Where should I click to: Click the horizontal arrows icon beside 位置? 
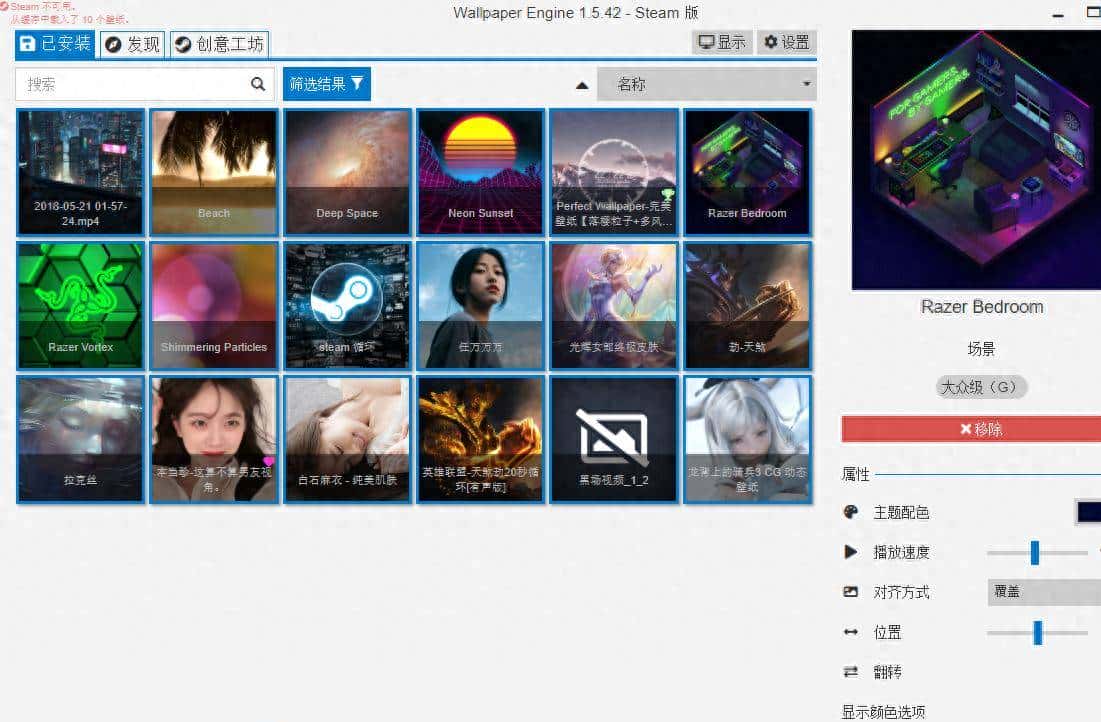tap(851, 632)
